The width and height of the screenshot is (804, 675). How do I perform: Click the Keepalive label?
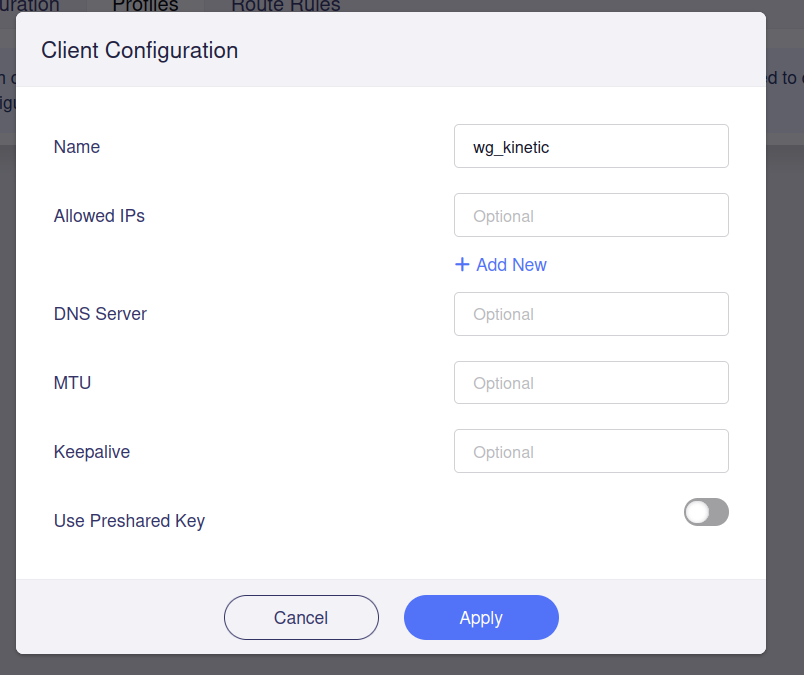point(92,452)
